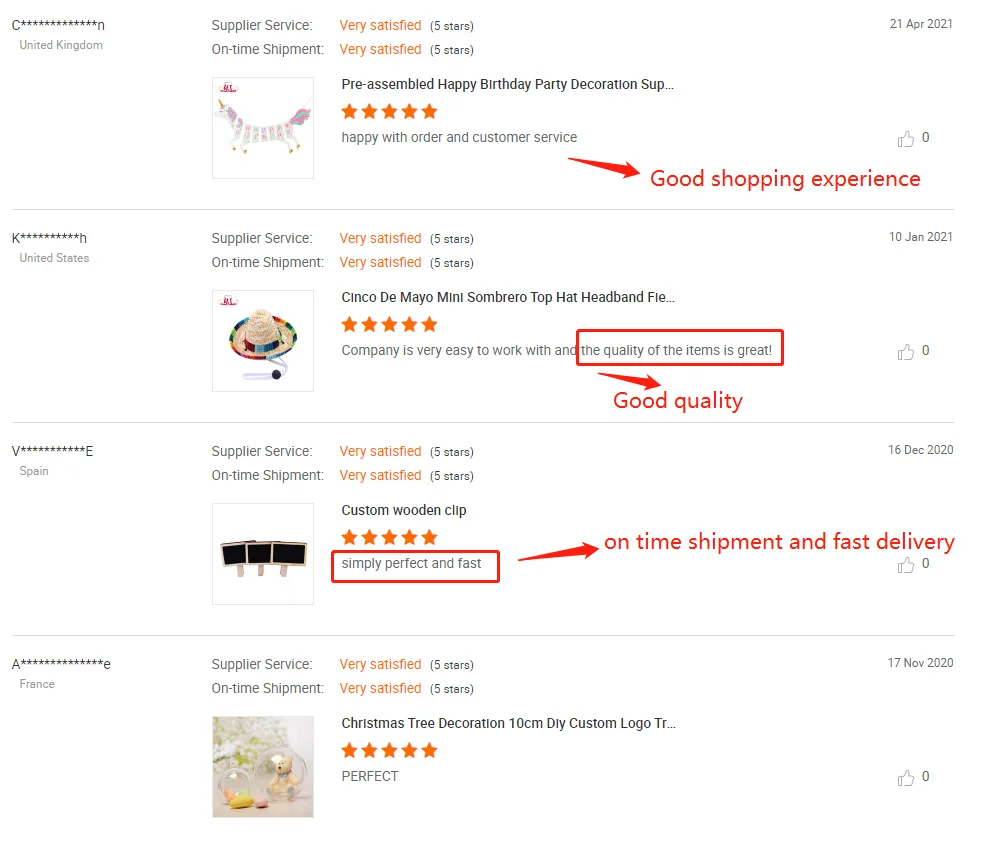Click the 'PERFECT' review comment
Screen dimensions: 990x847
click(370, 777)
